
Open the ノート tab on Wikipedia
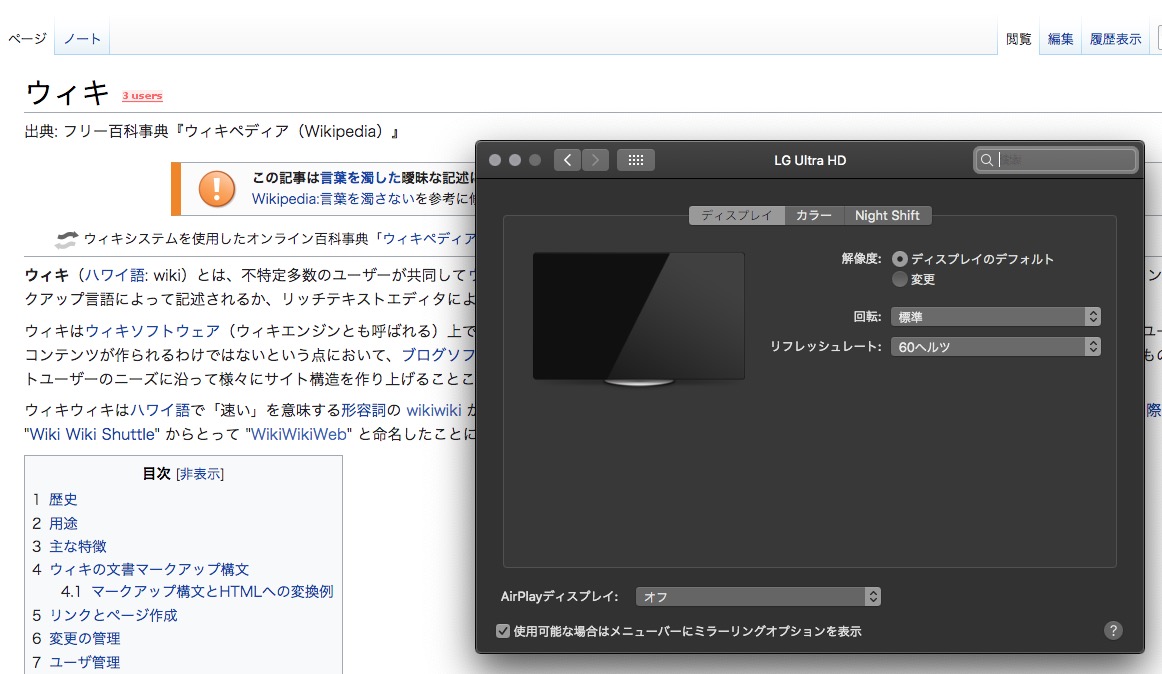[82, 39]
